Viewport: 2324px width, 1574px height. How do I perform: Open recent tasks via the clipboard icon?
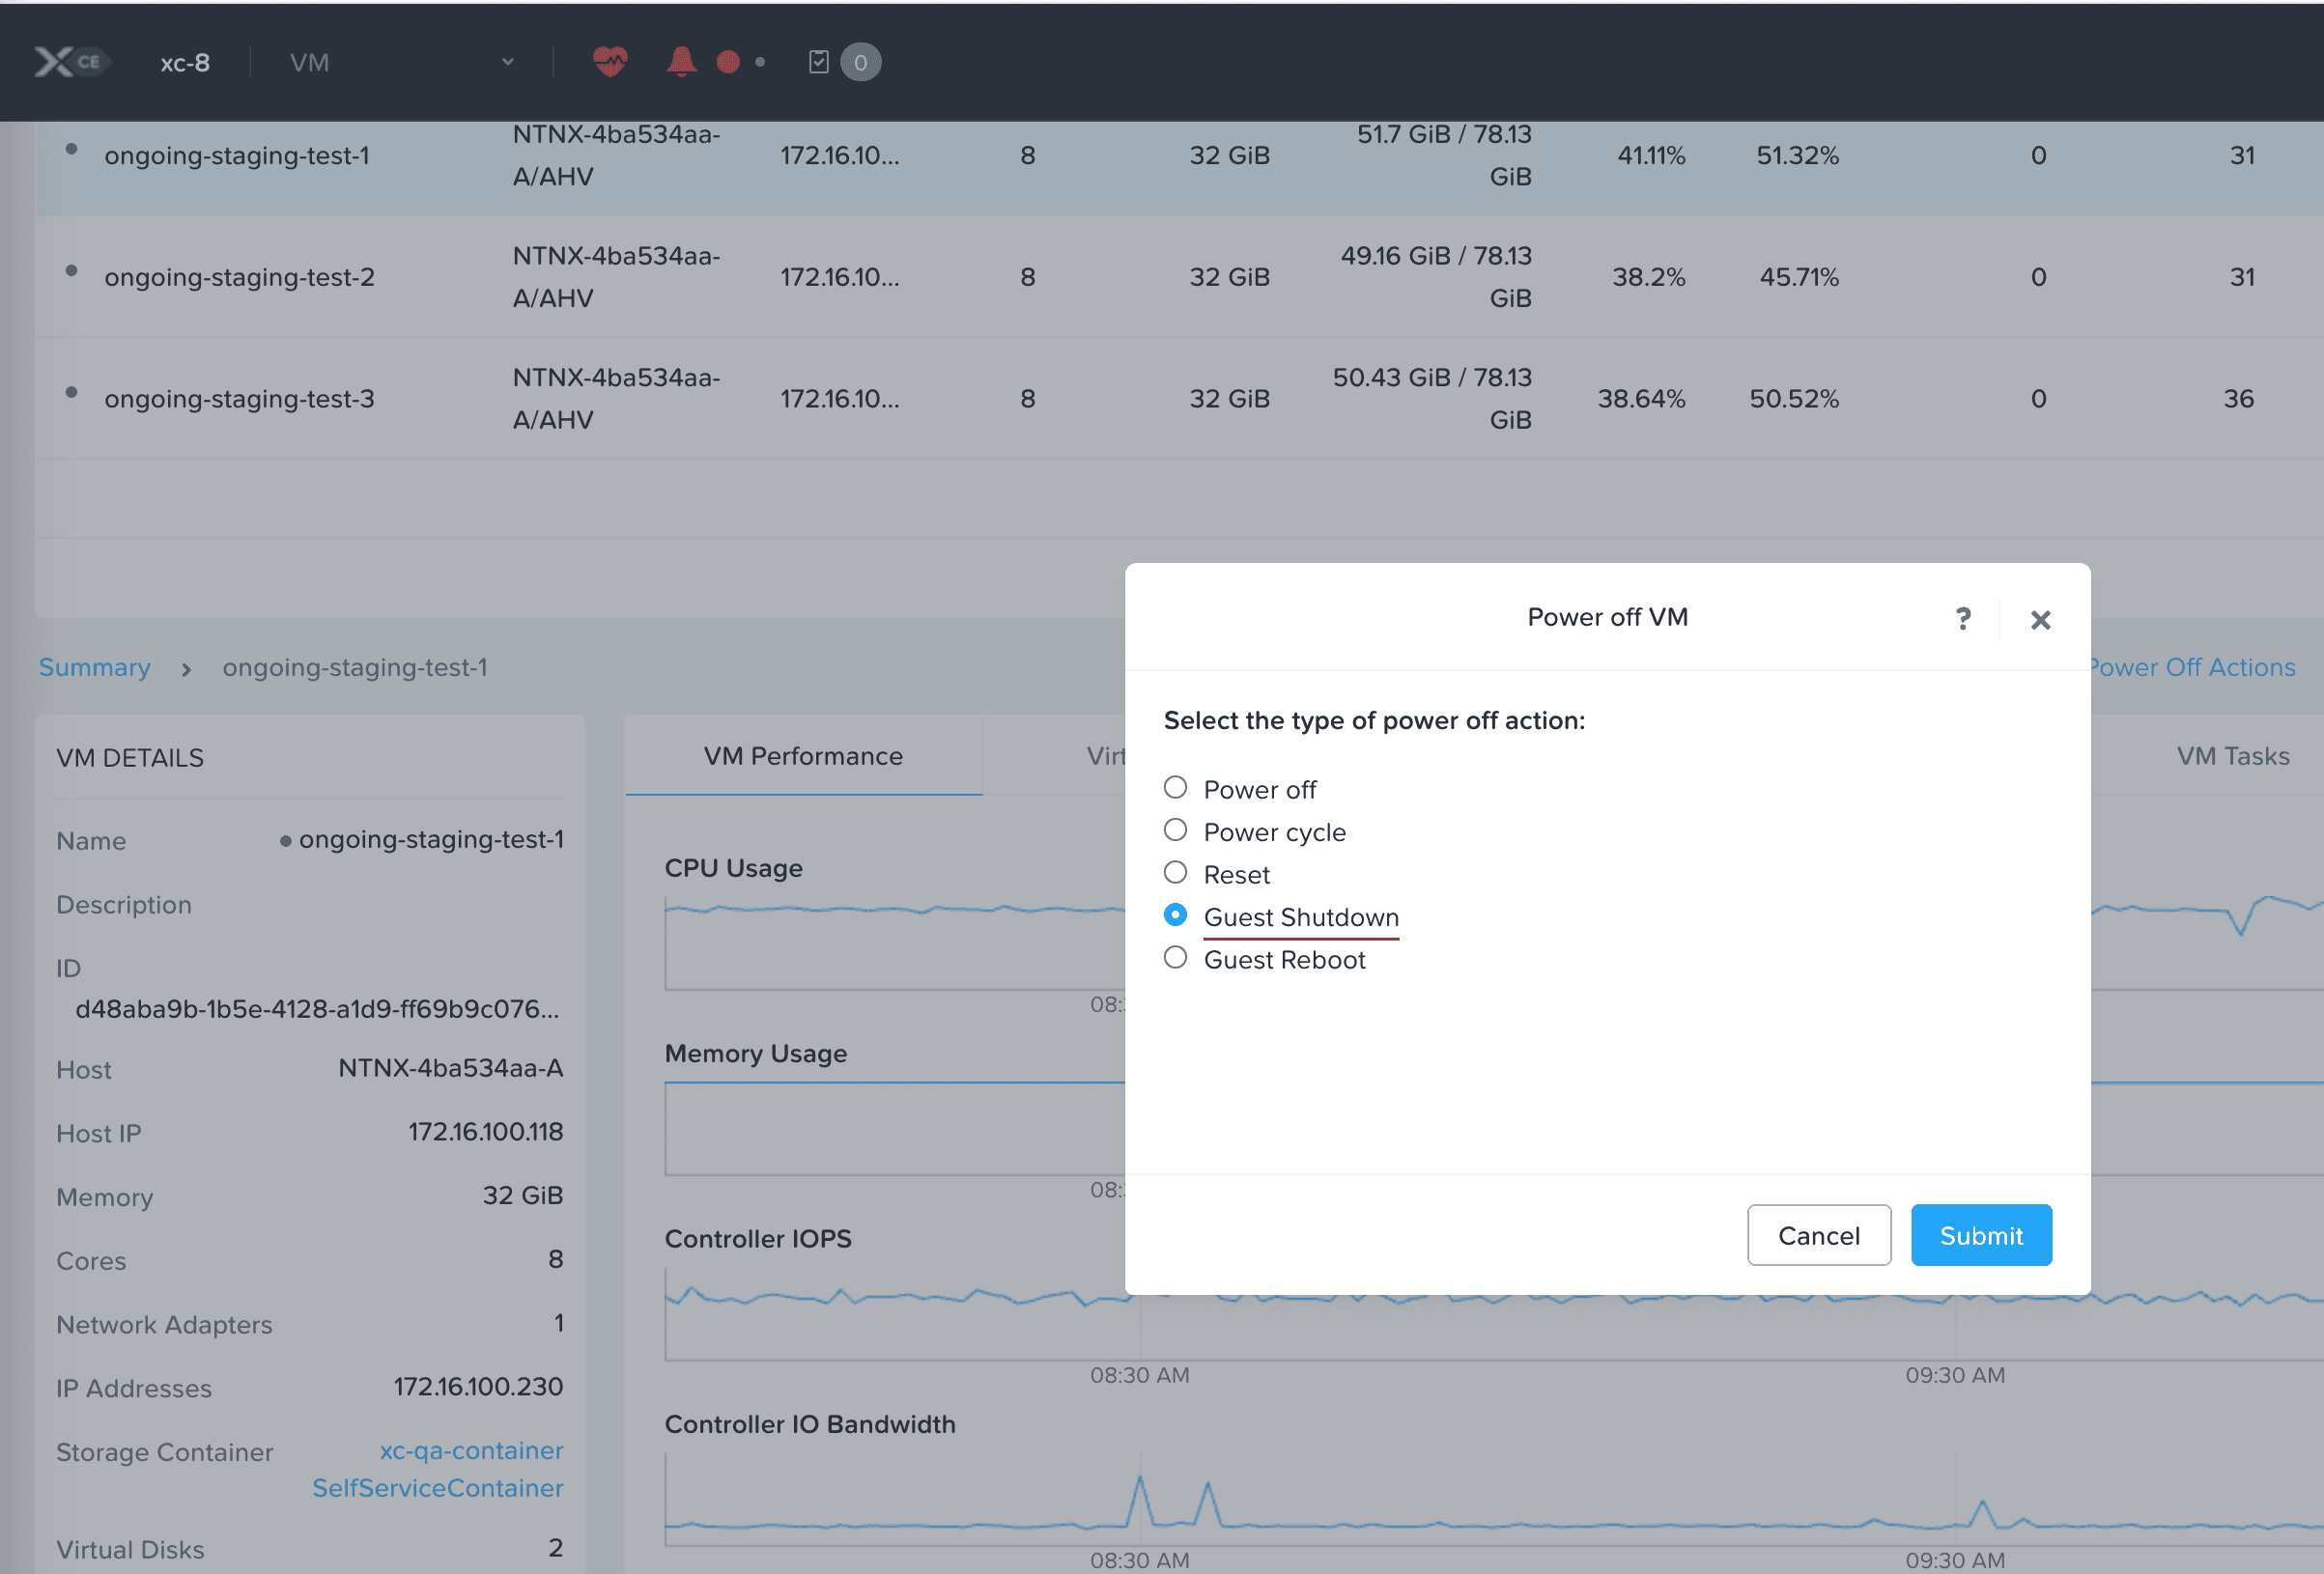pyautogui.click(x=820, y=62)
